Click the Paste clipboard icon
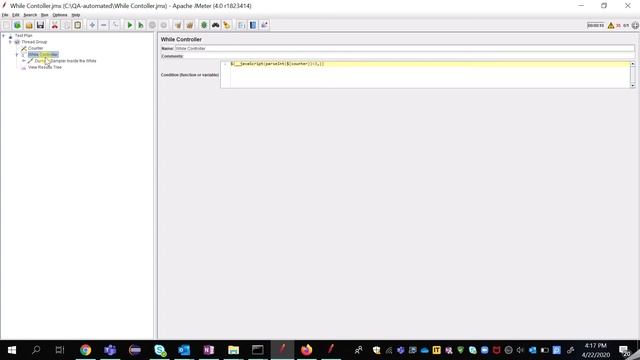640x360 pixels. tap(78, 25)
